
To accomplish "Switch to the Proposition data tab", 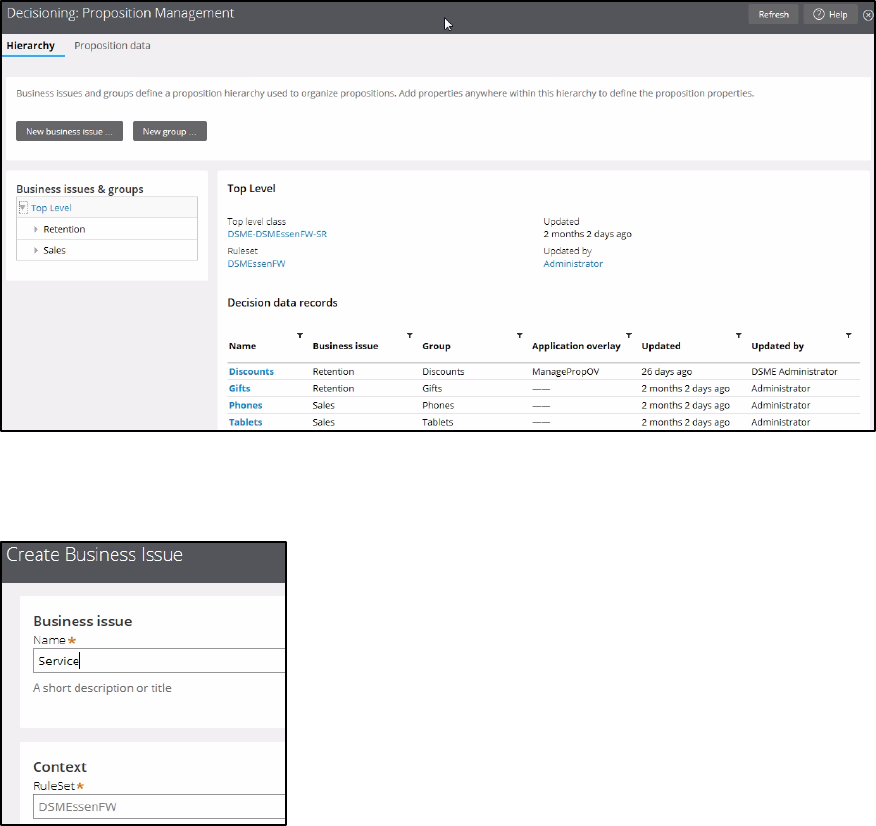I will pyautogui.click(x=112, y=46).
